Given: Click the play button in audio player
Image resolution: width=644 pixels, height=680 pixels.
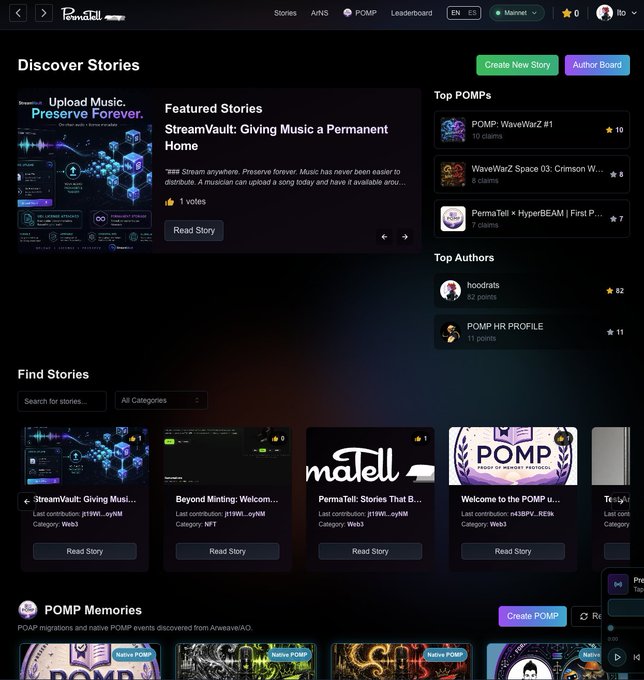Looking at the screenshot, I should (617, 657).
